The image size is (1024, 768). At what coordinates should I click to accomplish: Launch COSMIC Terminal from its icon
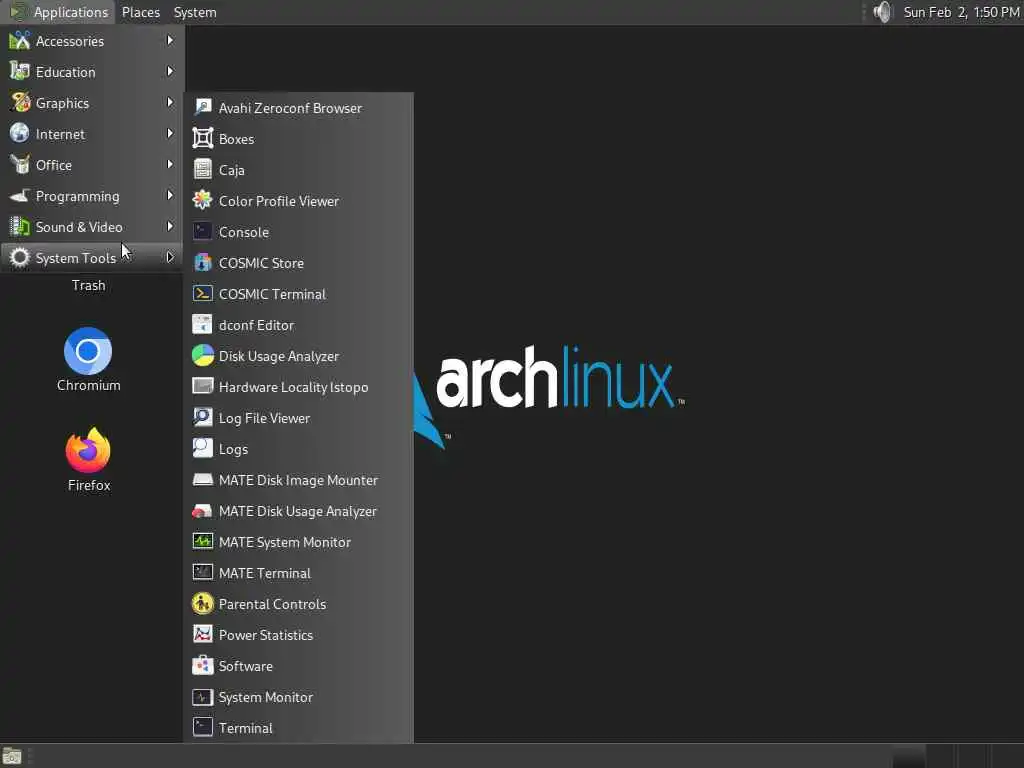202,294
